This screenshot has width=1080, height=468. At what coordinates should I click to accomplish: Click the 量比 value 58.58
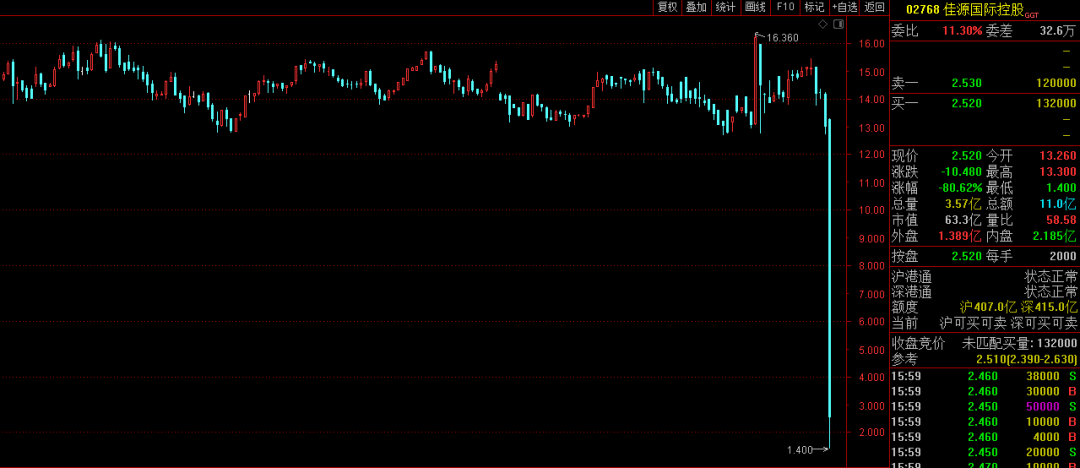[1061, 221]
